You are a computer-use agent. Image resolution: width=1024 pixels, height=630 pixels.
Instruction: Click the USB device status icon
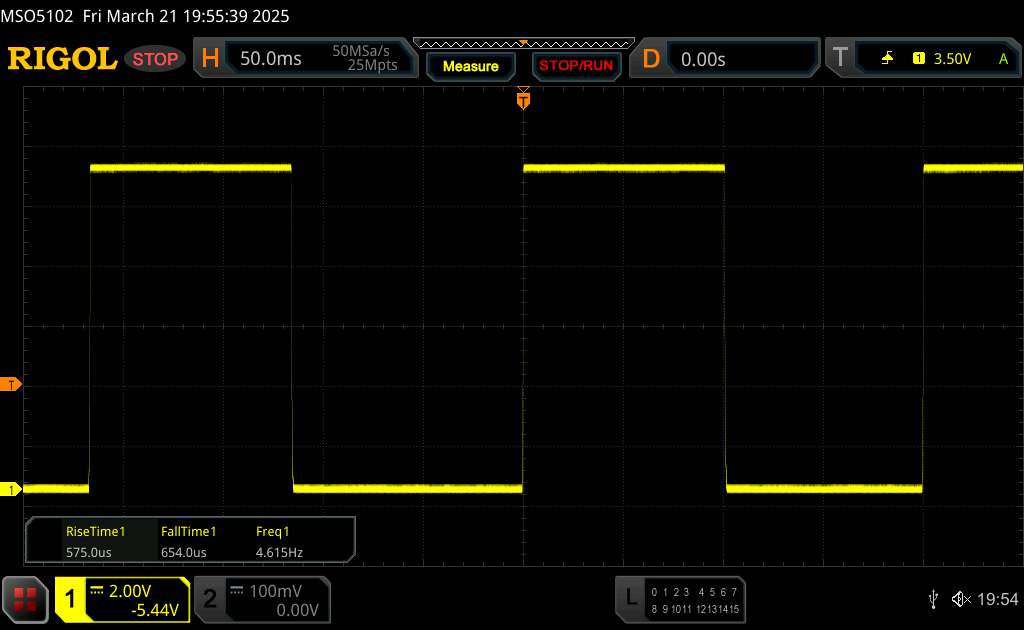[x=933, y=598]
